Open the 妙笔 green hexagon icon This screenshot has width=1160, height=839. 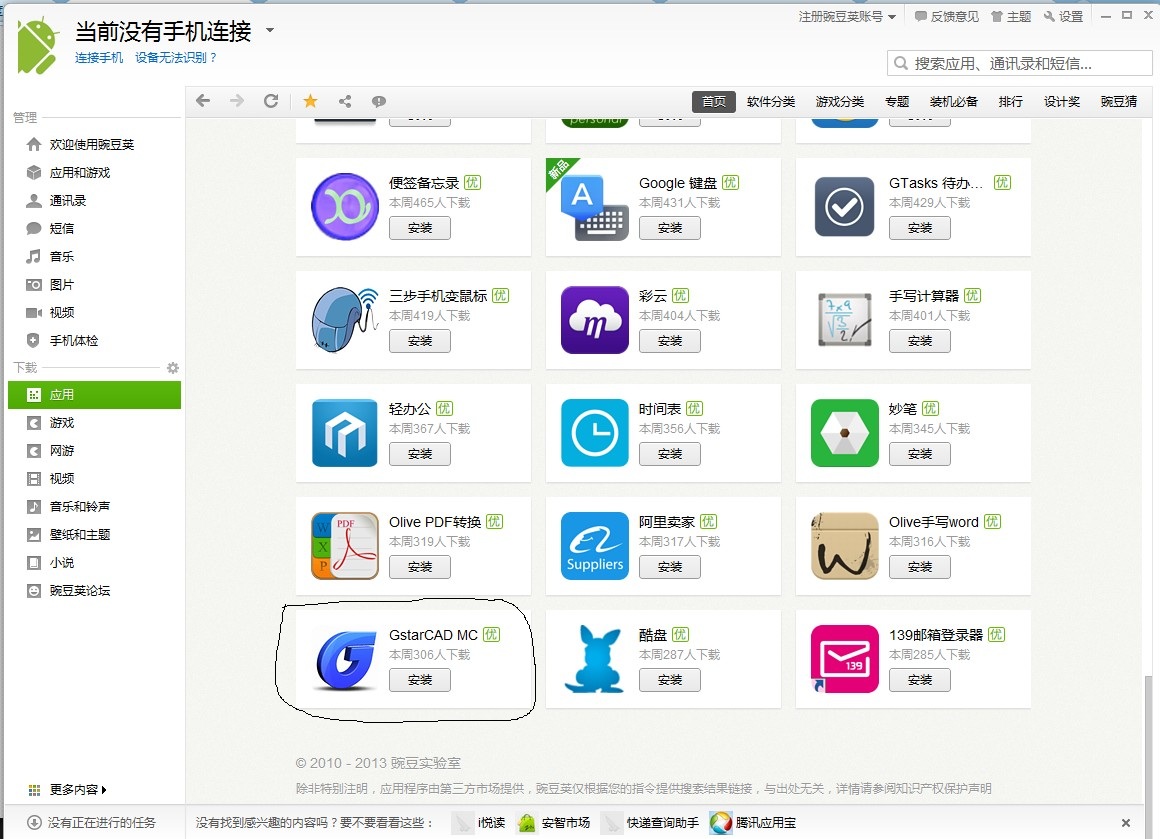point(844,433)
